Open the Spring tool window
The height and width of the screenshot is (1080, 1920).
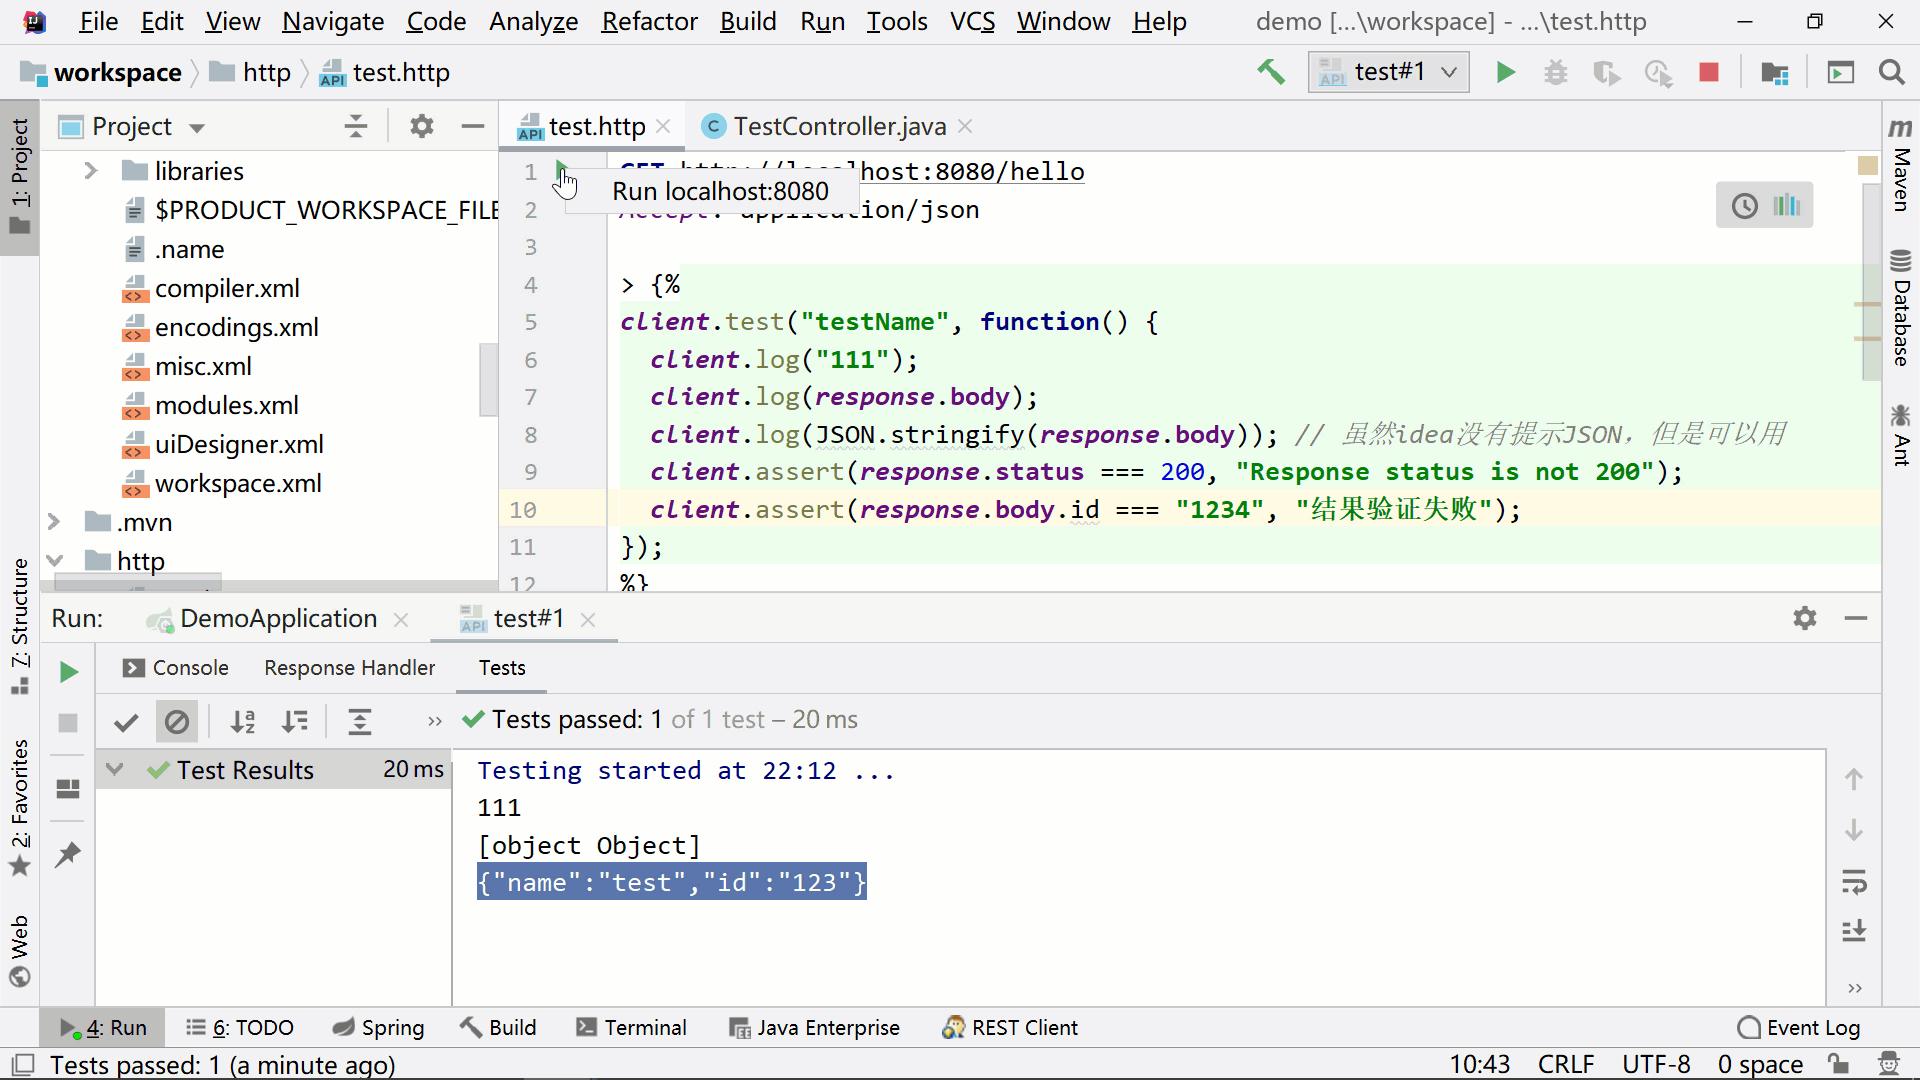[x=378, y=1028]
